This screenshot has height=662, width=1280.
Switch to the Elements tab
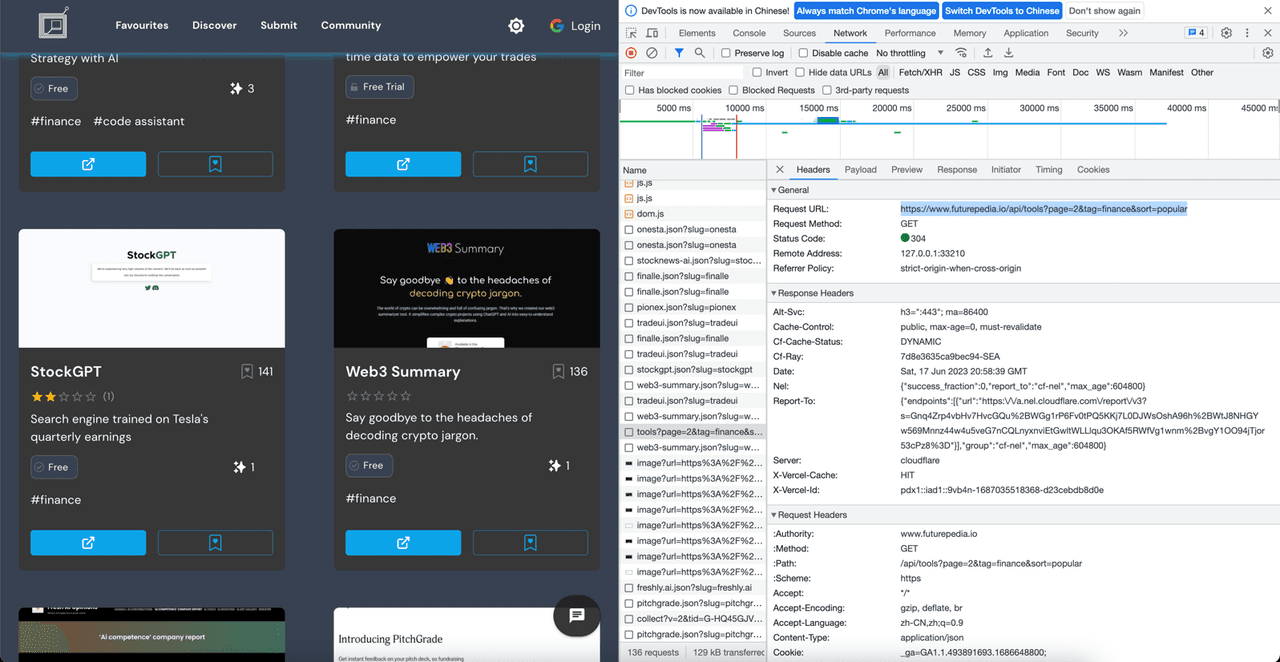tap(697, 33)
